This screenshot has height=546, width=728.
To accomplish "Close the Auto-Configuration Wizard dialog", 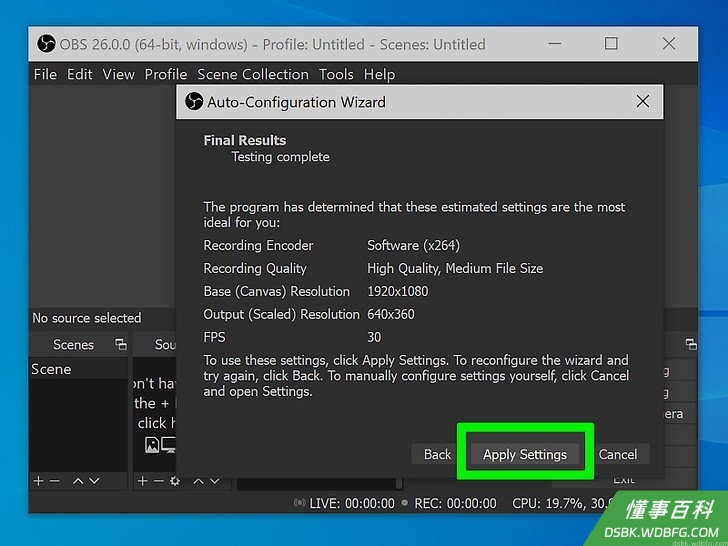I will (643, 101).
